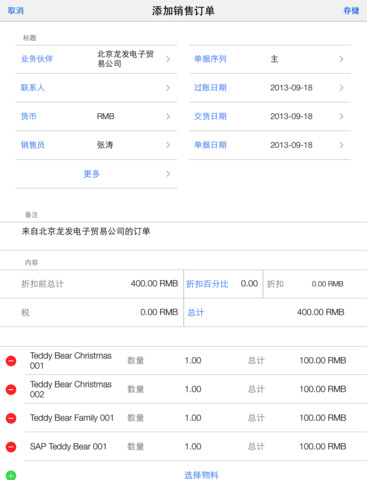Click the 备注 remarks text field
The width and height of the screenshot is (367, 480).
pos(183,236)
